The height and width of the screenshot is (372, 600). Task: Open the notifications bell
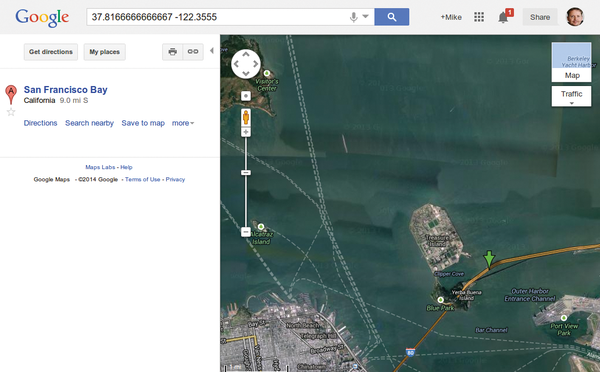504,17
